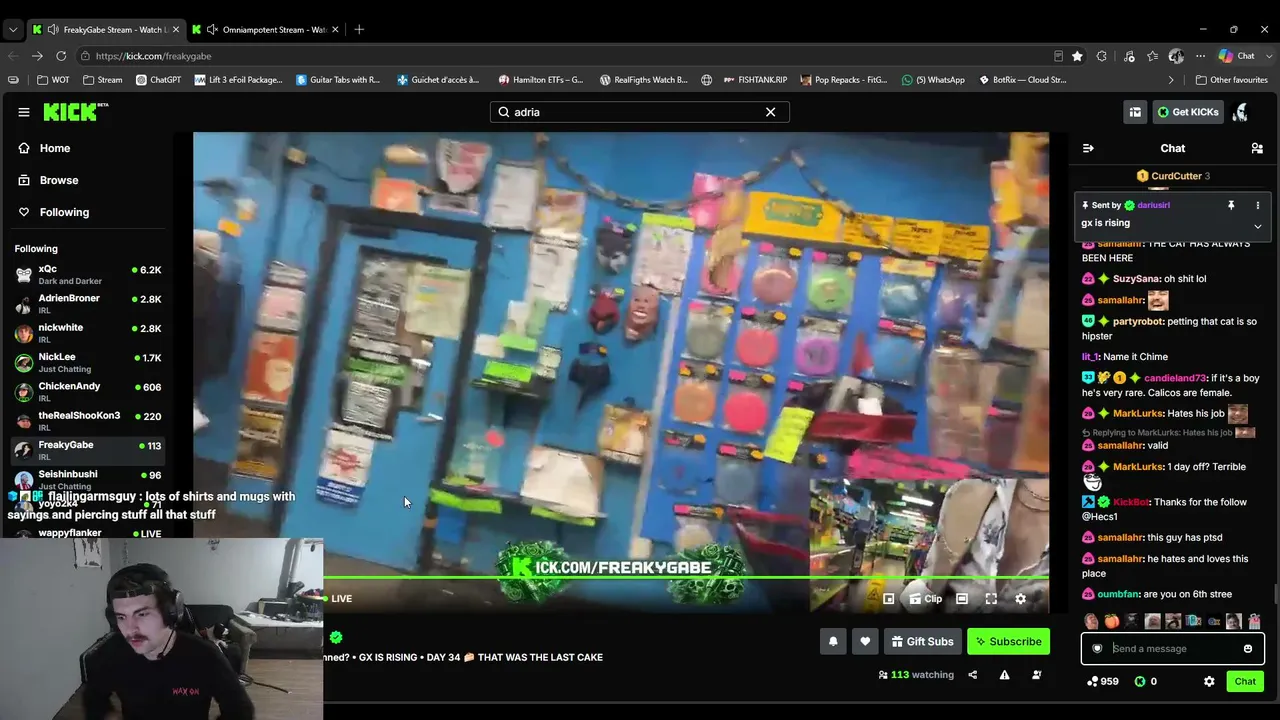Open the Kick hamburger sidebar menu
This screenshot has width=1280, height=720.
(x=24, y=112)
